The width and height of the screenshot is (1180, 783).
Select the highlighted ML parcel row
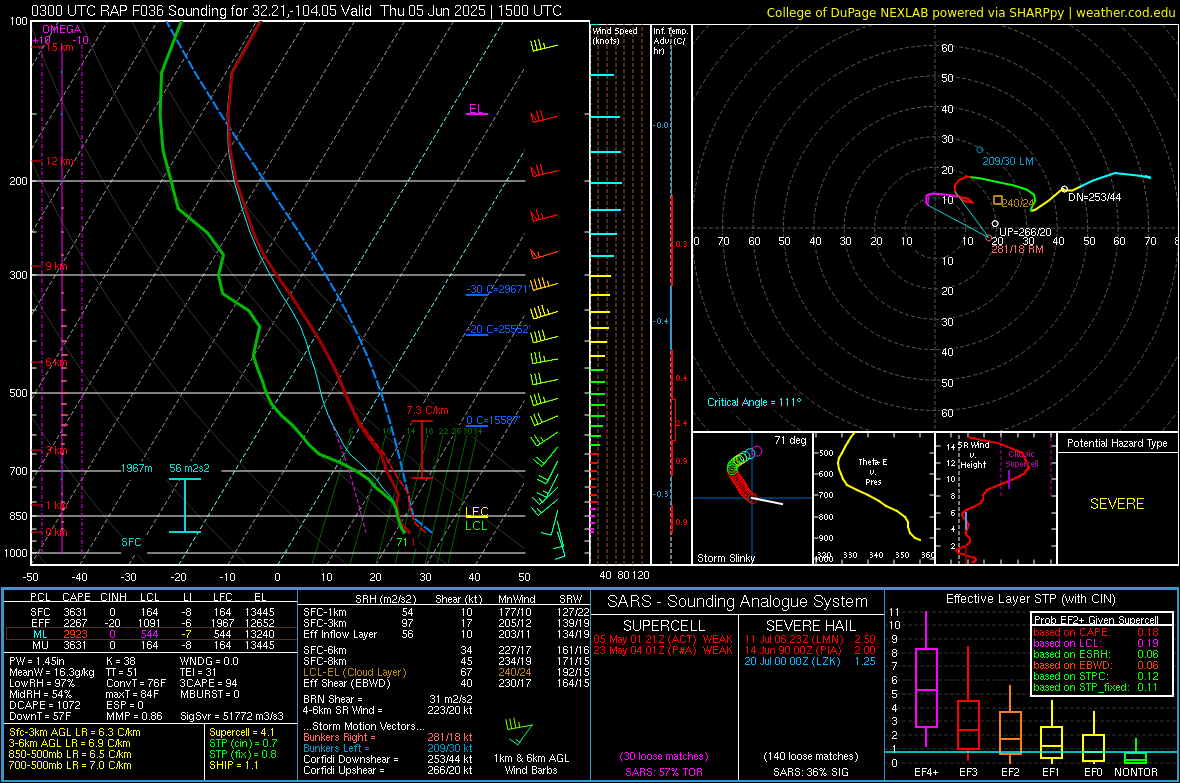151,634
